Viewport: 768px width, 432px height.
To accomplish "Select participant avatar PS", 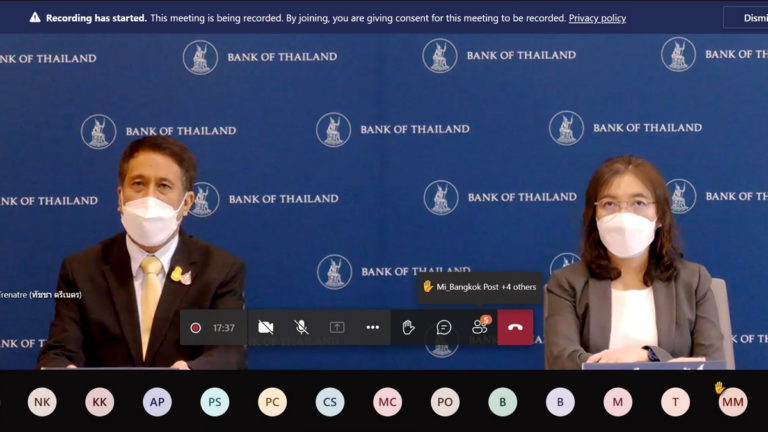I will pos(215,402).
